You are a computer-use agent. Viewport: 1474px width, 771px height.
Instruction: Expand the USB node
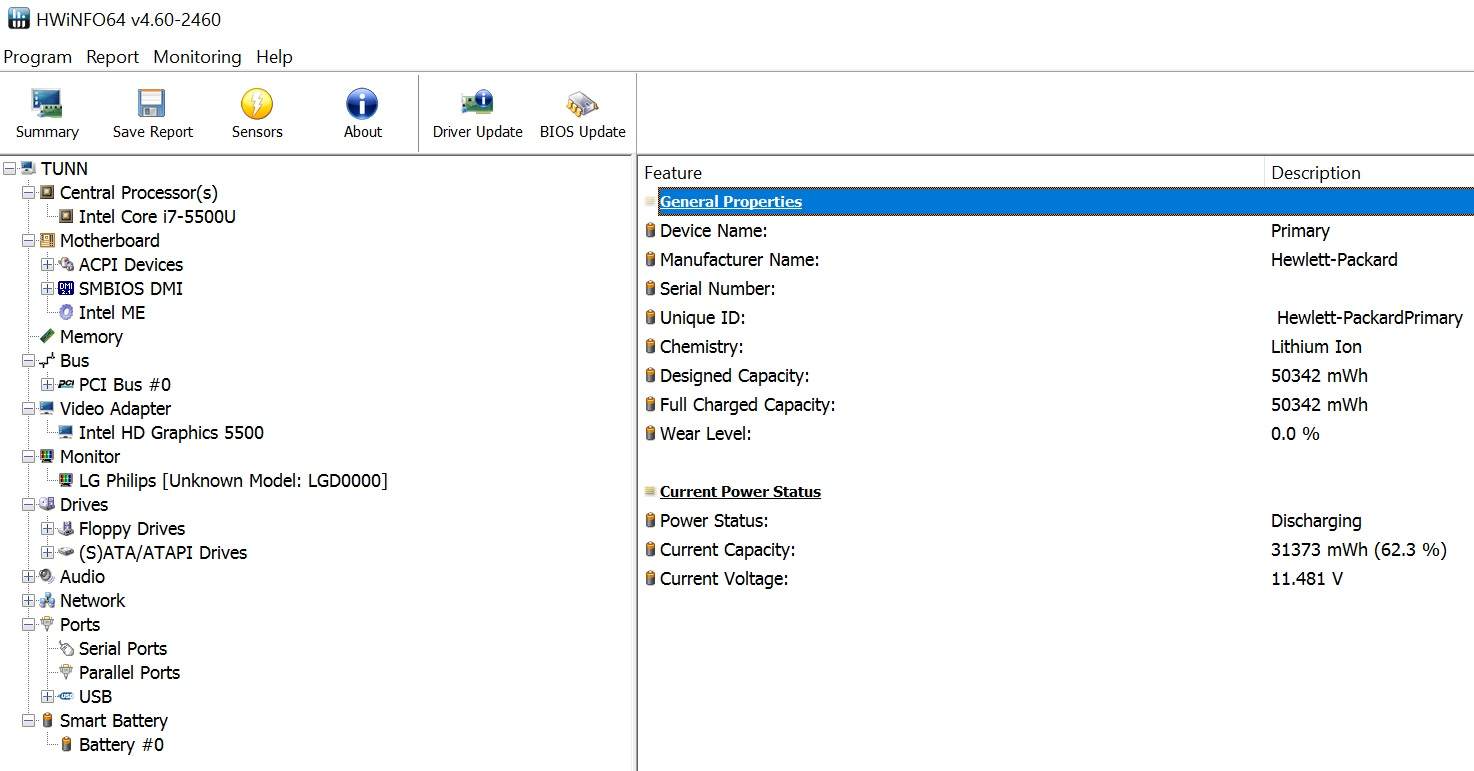(47, 696)
